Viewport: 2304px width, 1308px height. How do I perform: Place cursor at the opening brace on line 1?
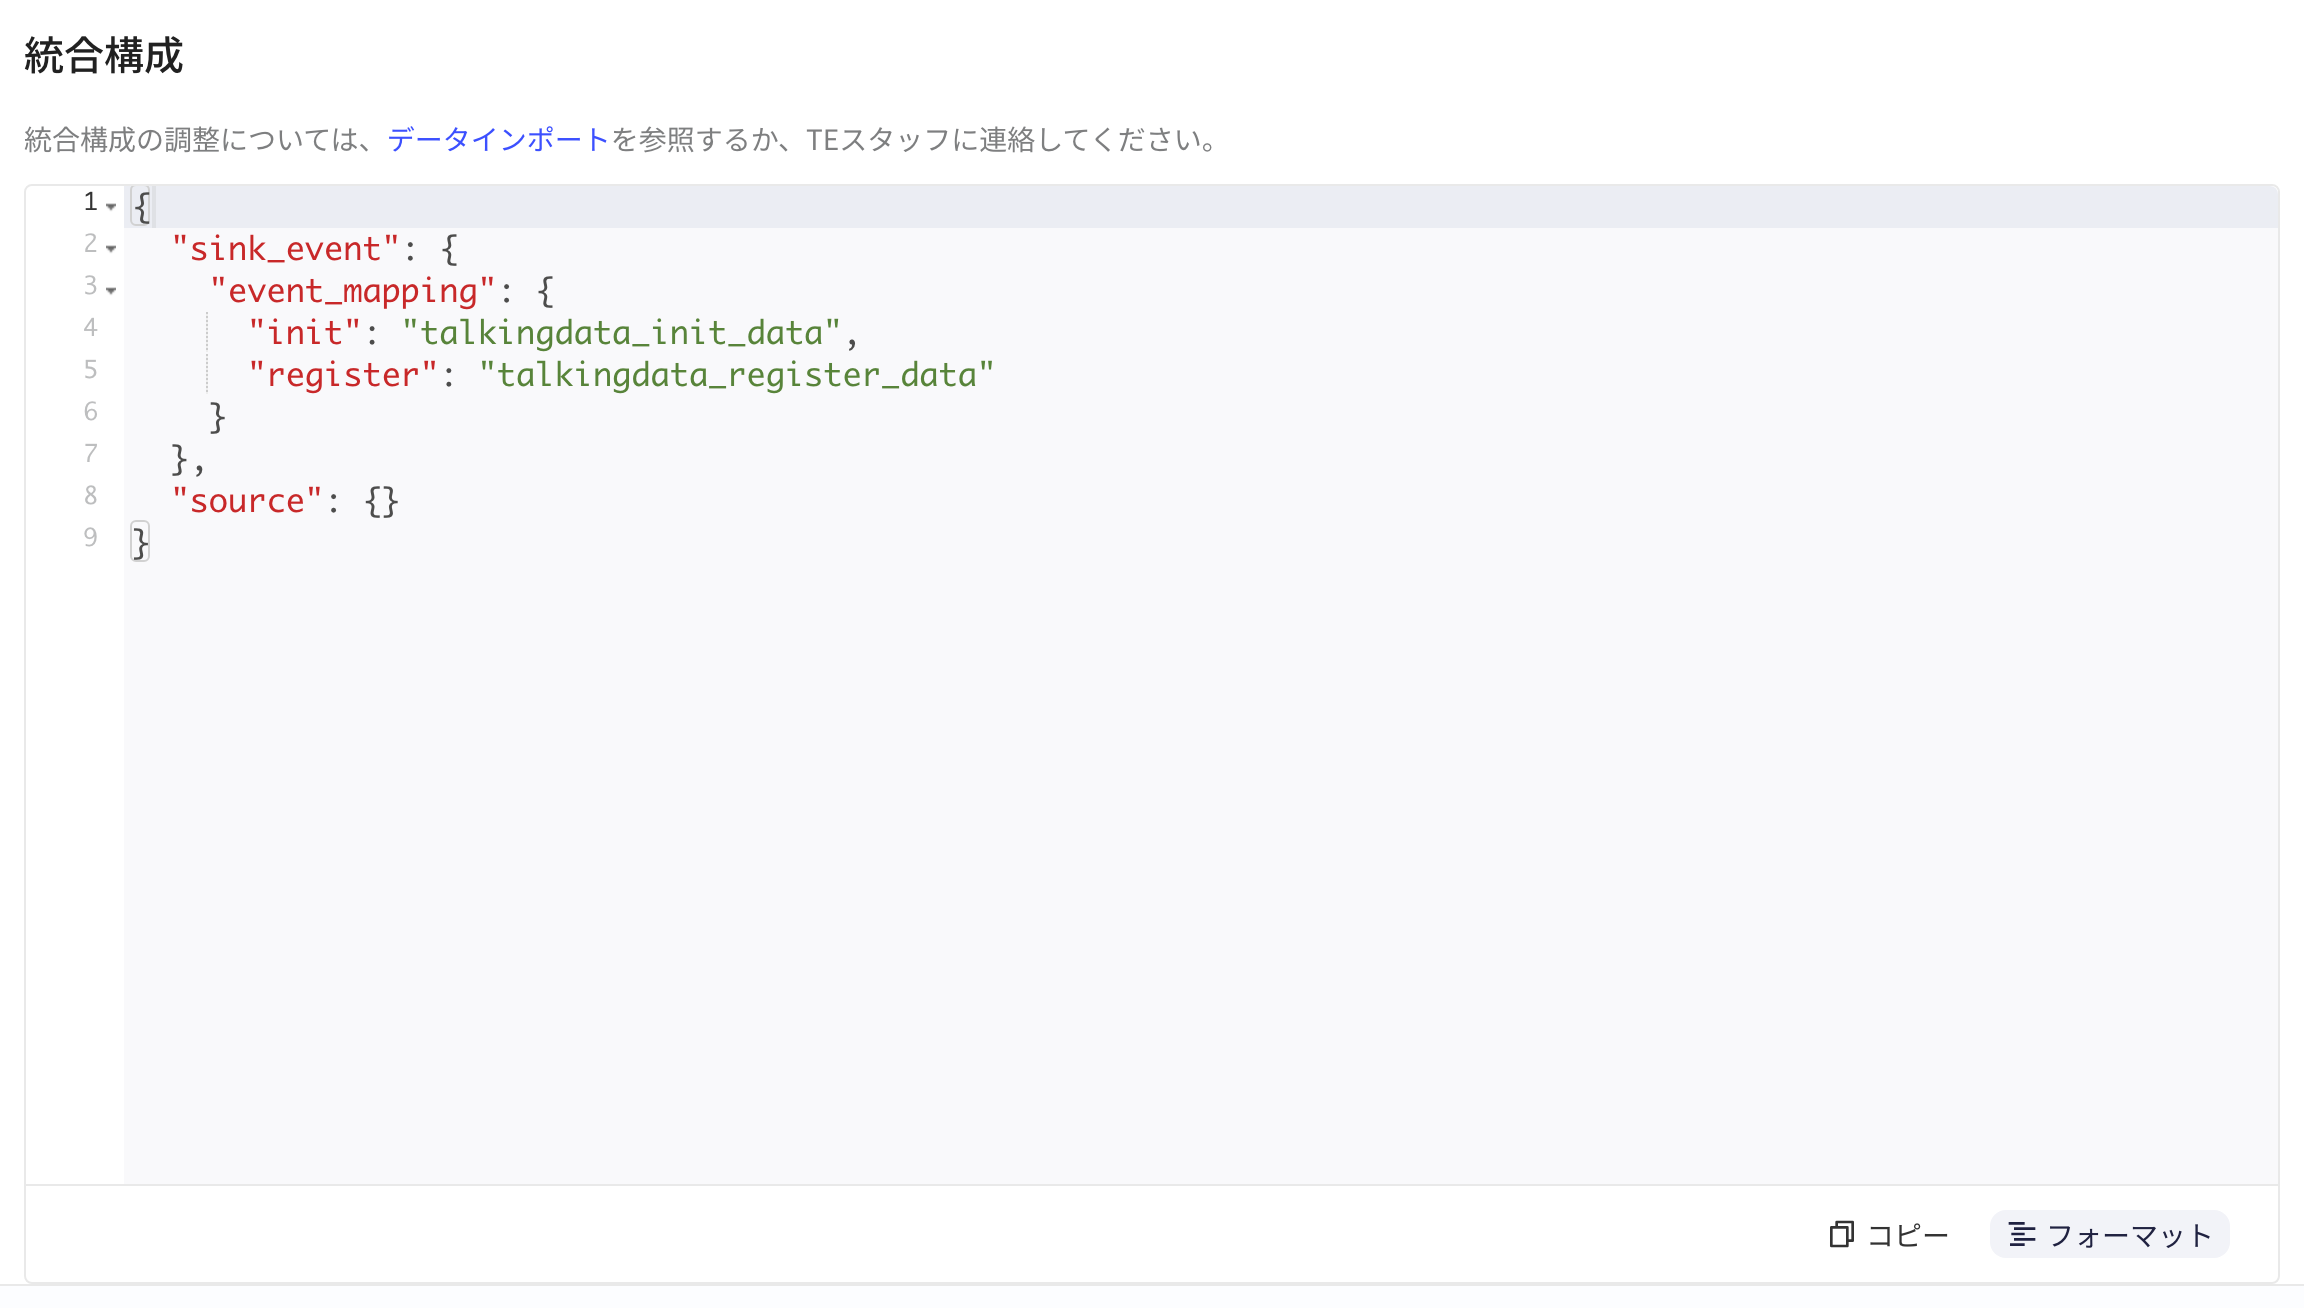142,207
